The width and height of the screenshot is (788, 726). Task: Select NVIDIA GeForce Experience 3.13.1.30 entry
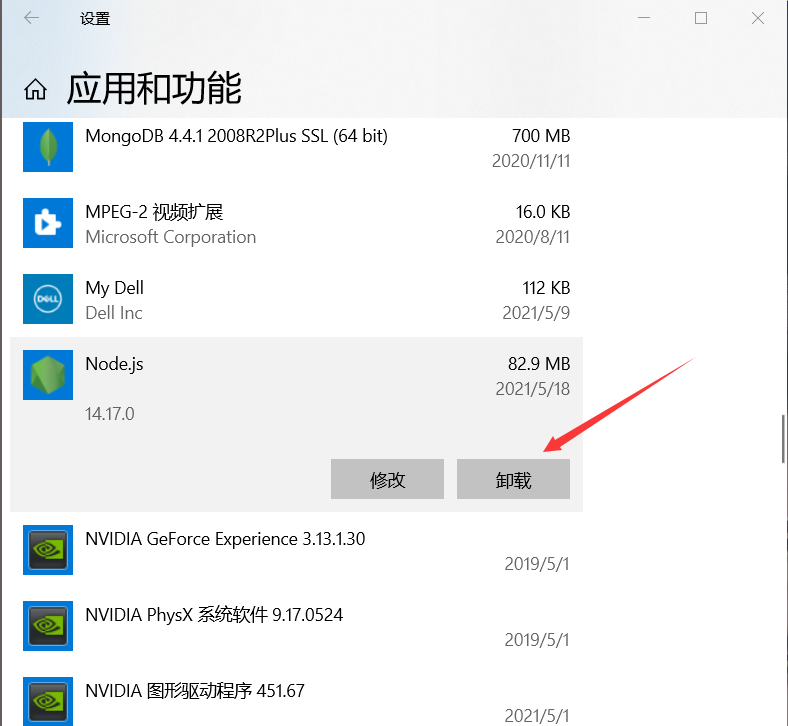225,539
